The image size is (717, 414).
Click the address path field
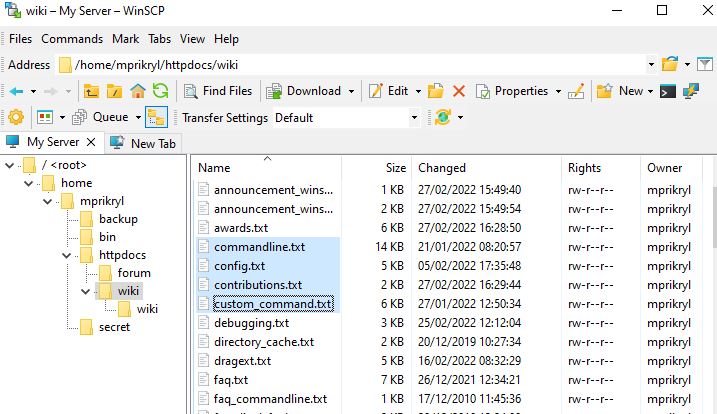(350, 65)
